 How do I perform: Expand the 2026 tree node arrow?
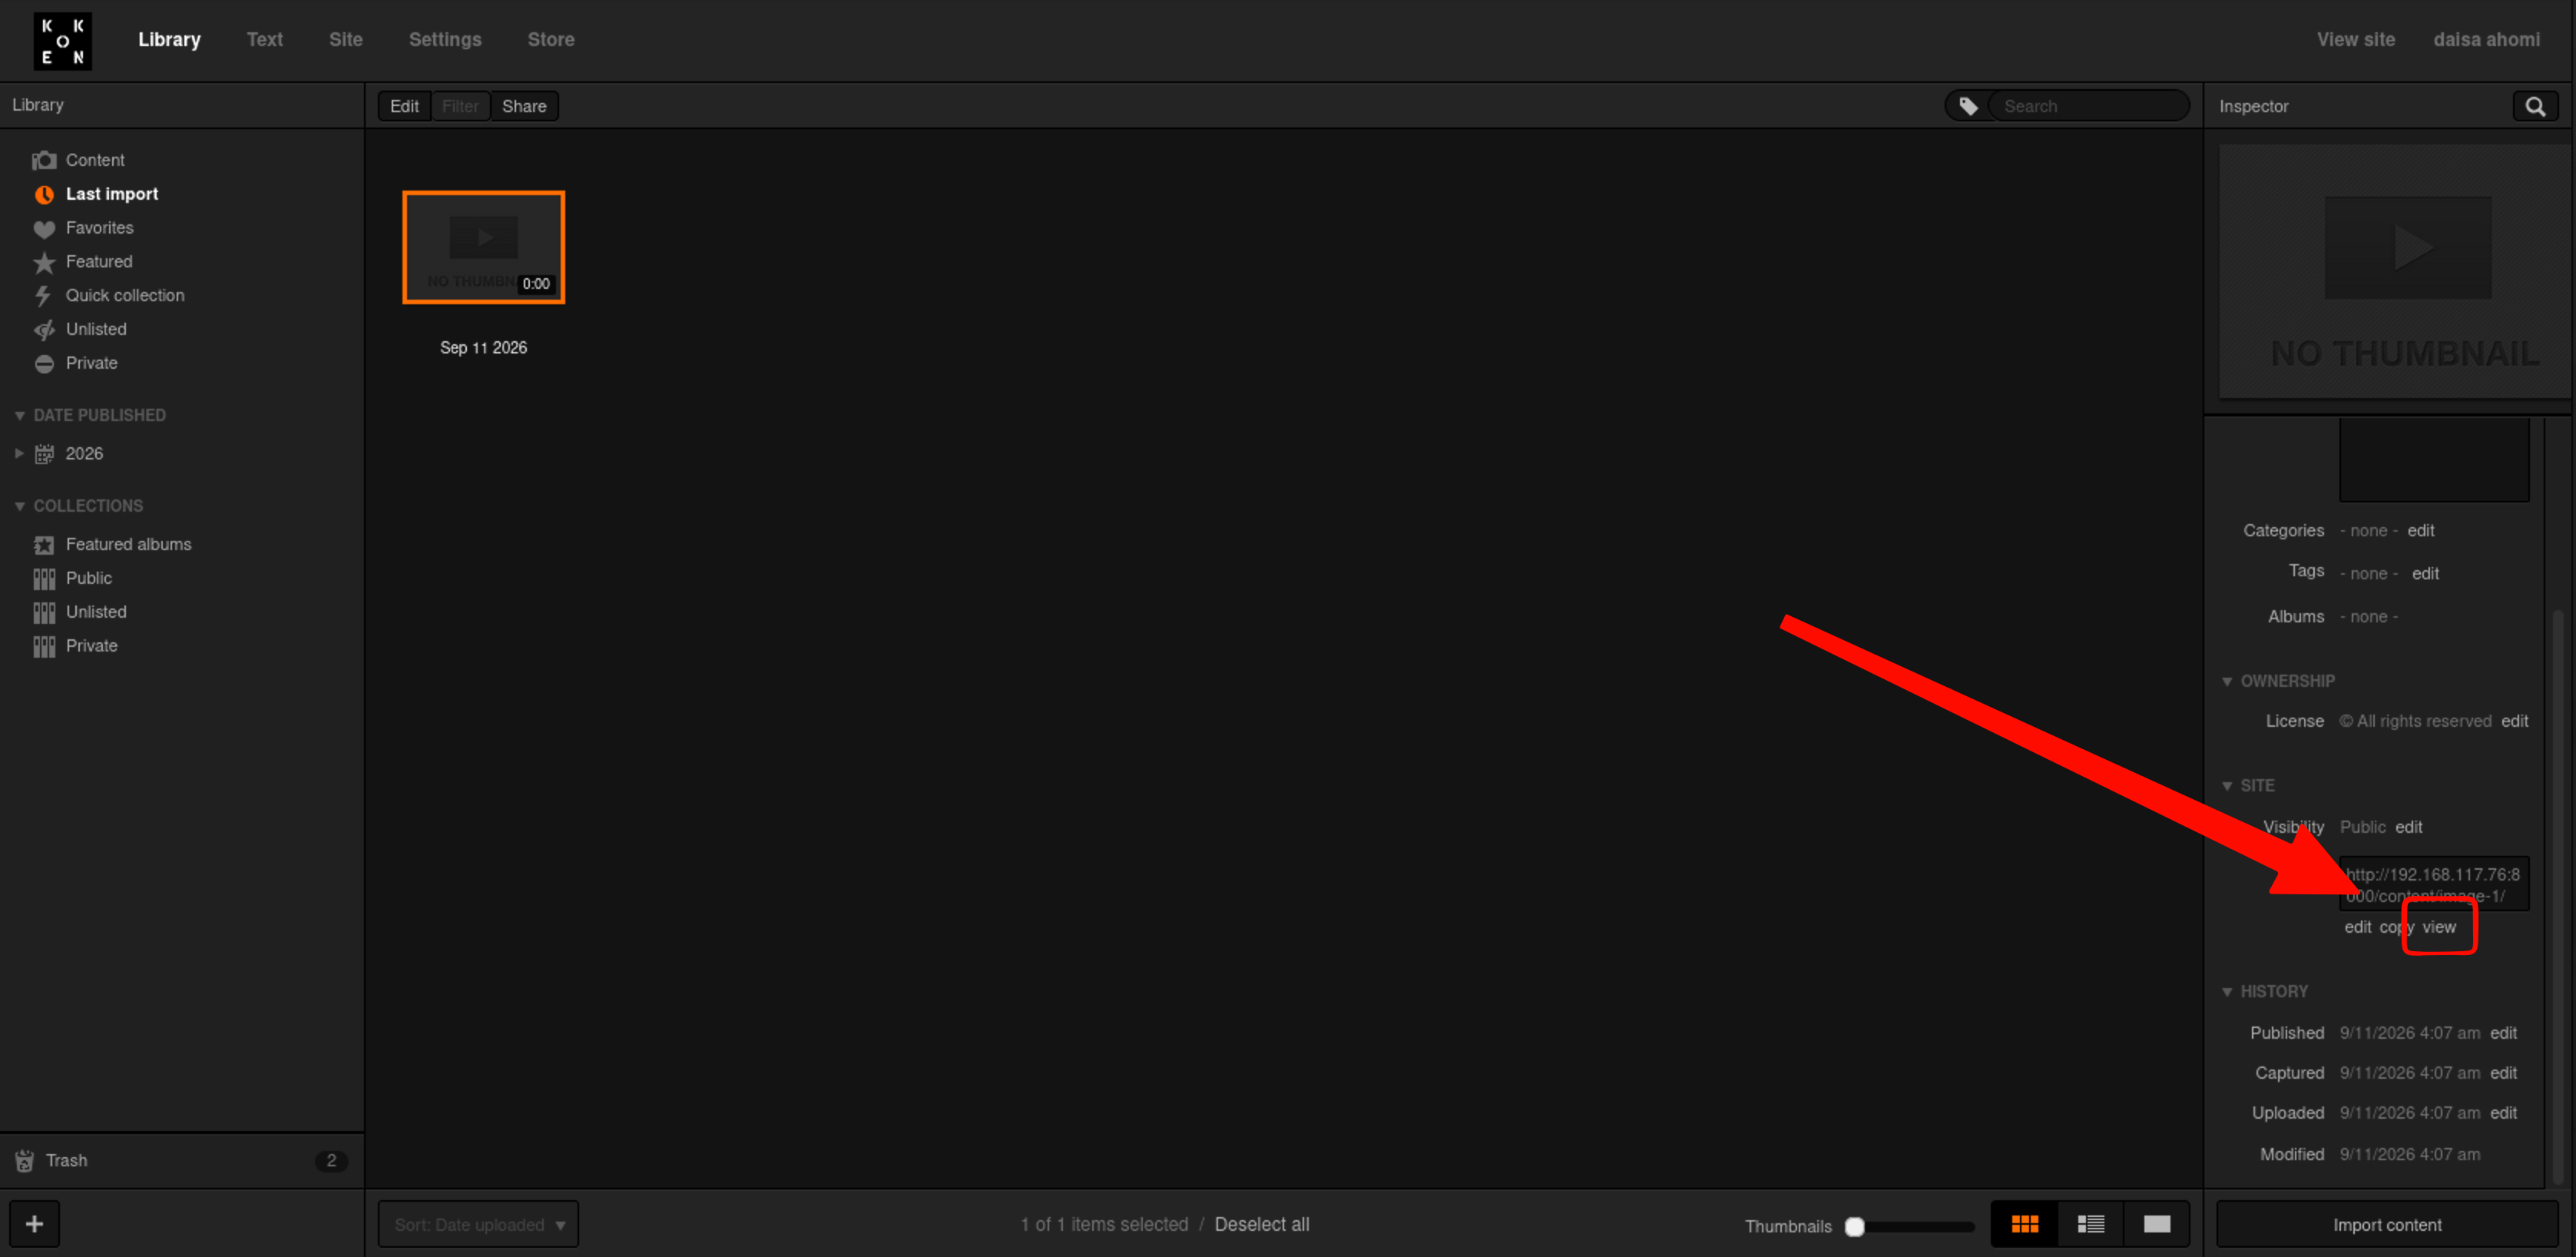point(19,454)
